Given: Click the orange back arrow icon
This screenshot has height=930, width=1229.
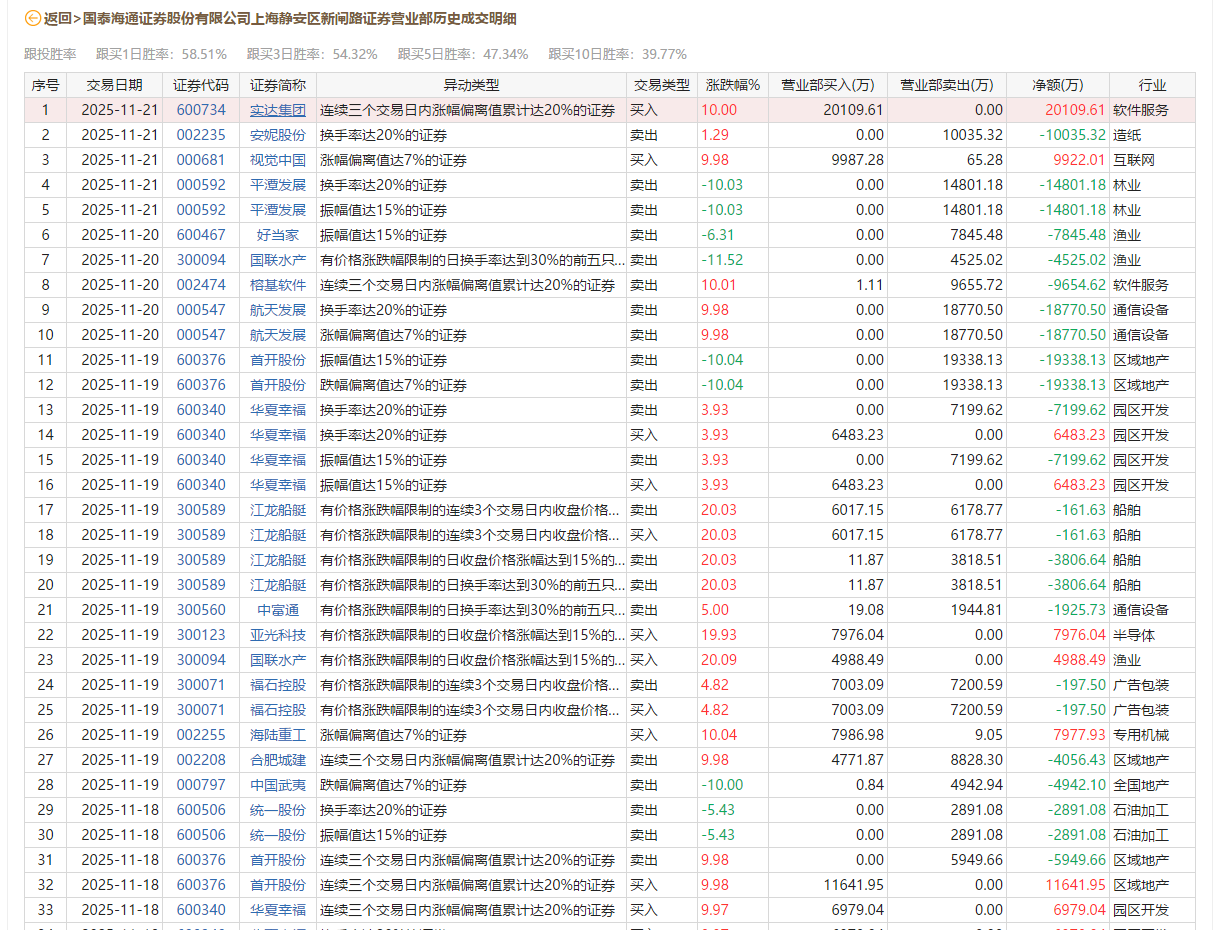Looking at the screenshot, I should click(32, 18).
